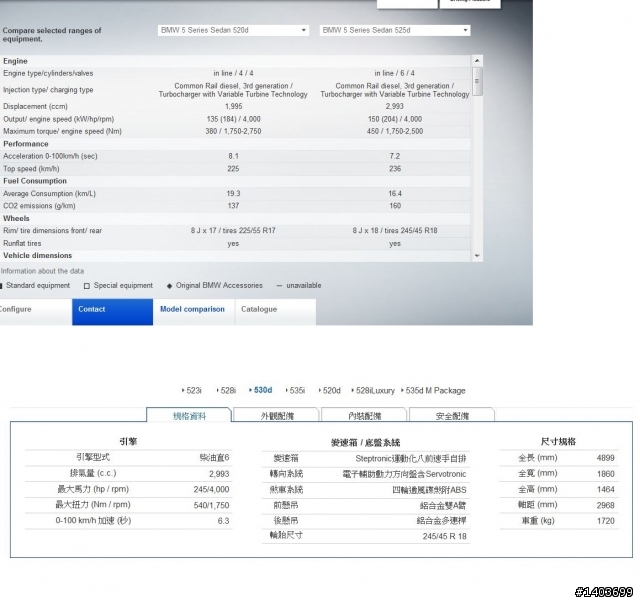Click the Fuel Consumption section header
The width and height of the screenshot is (640, 600).
pyautogui.click(x=35, y=181)
